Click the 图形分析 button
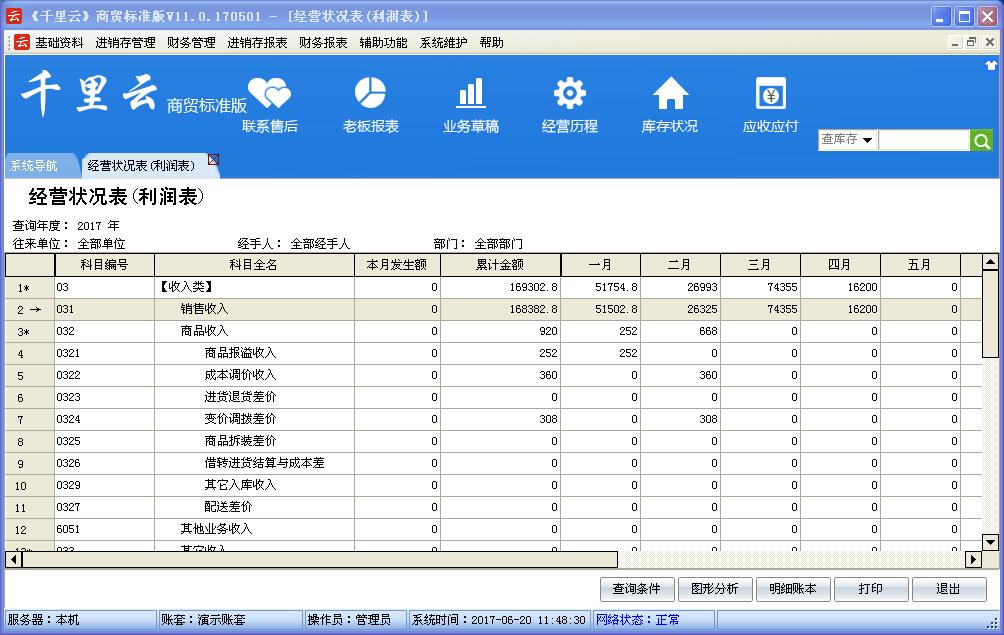This screenshot has height=635, width=1004. pos(715,589)
